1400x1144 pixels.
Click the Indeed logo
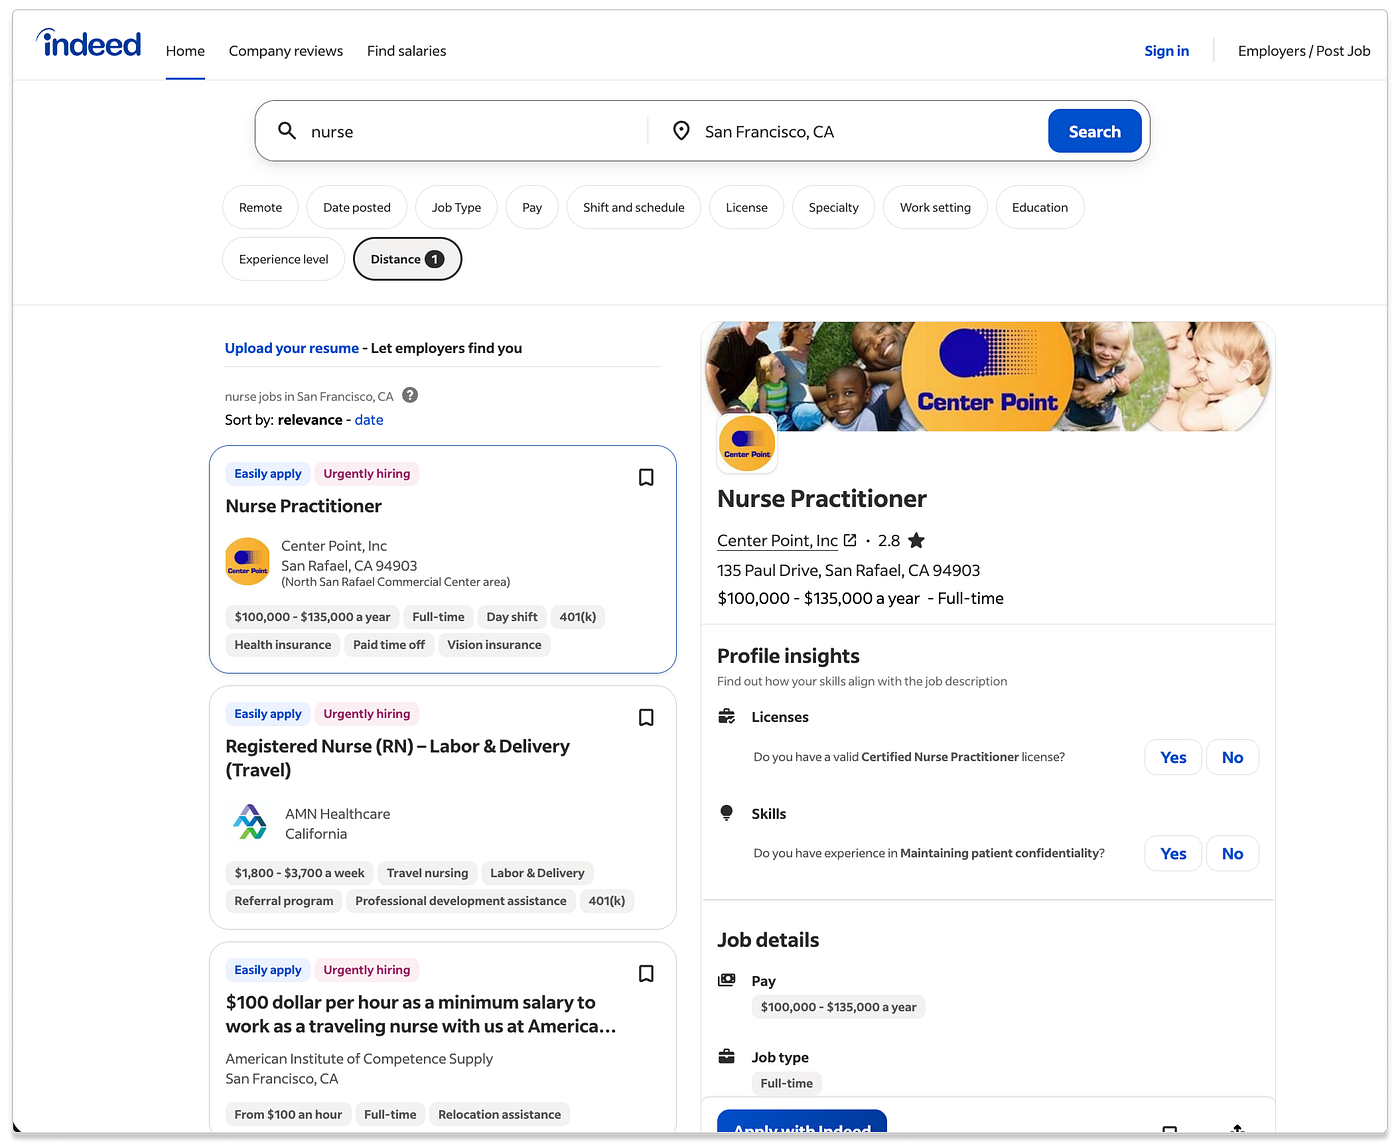[89, 44]
